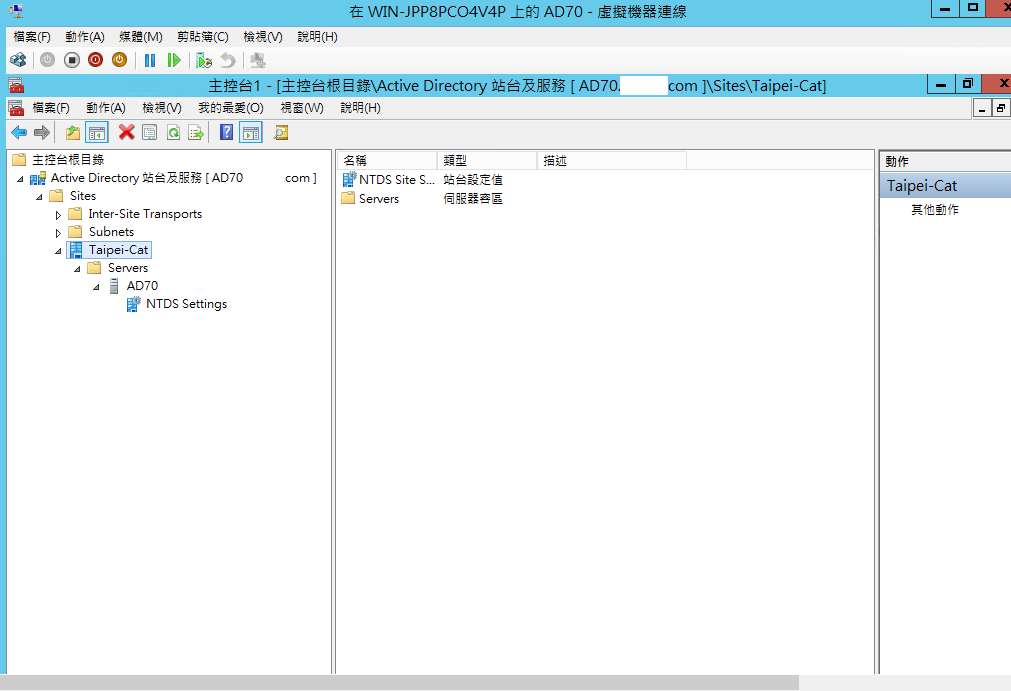The image size is (1011, 691).
Task: Open the 視窗(W) menu
Action: [302, 108]
